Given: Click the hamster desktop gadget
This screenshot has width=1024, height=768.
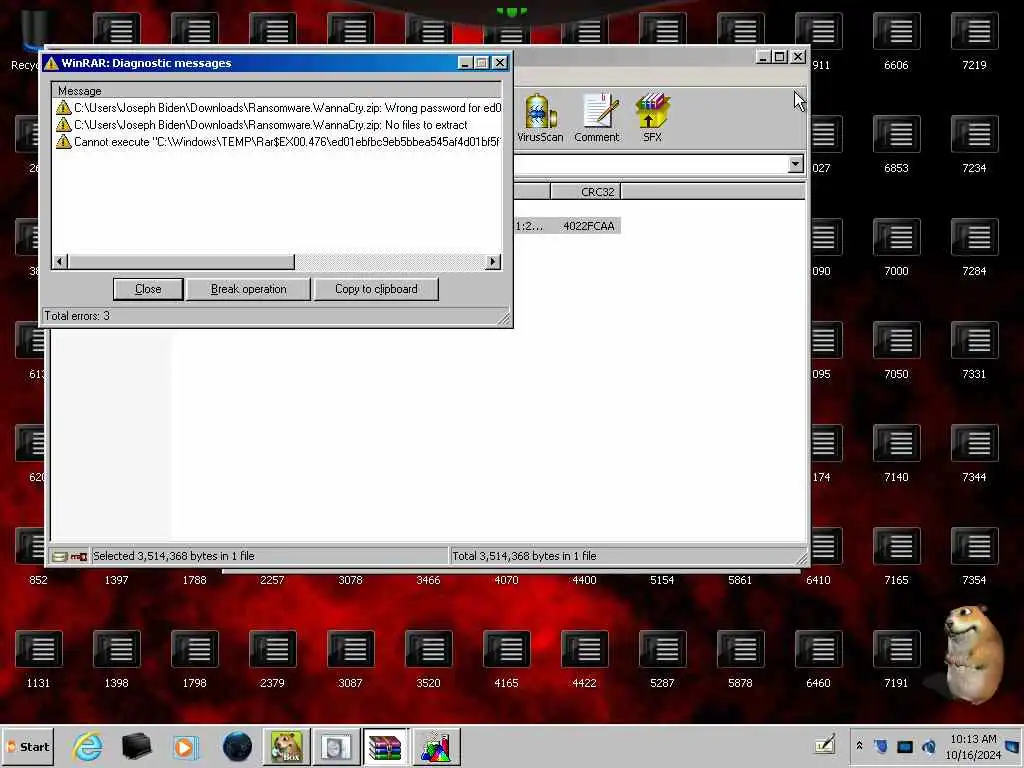Looking at the screenshot, I should [x=972, y=653].
